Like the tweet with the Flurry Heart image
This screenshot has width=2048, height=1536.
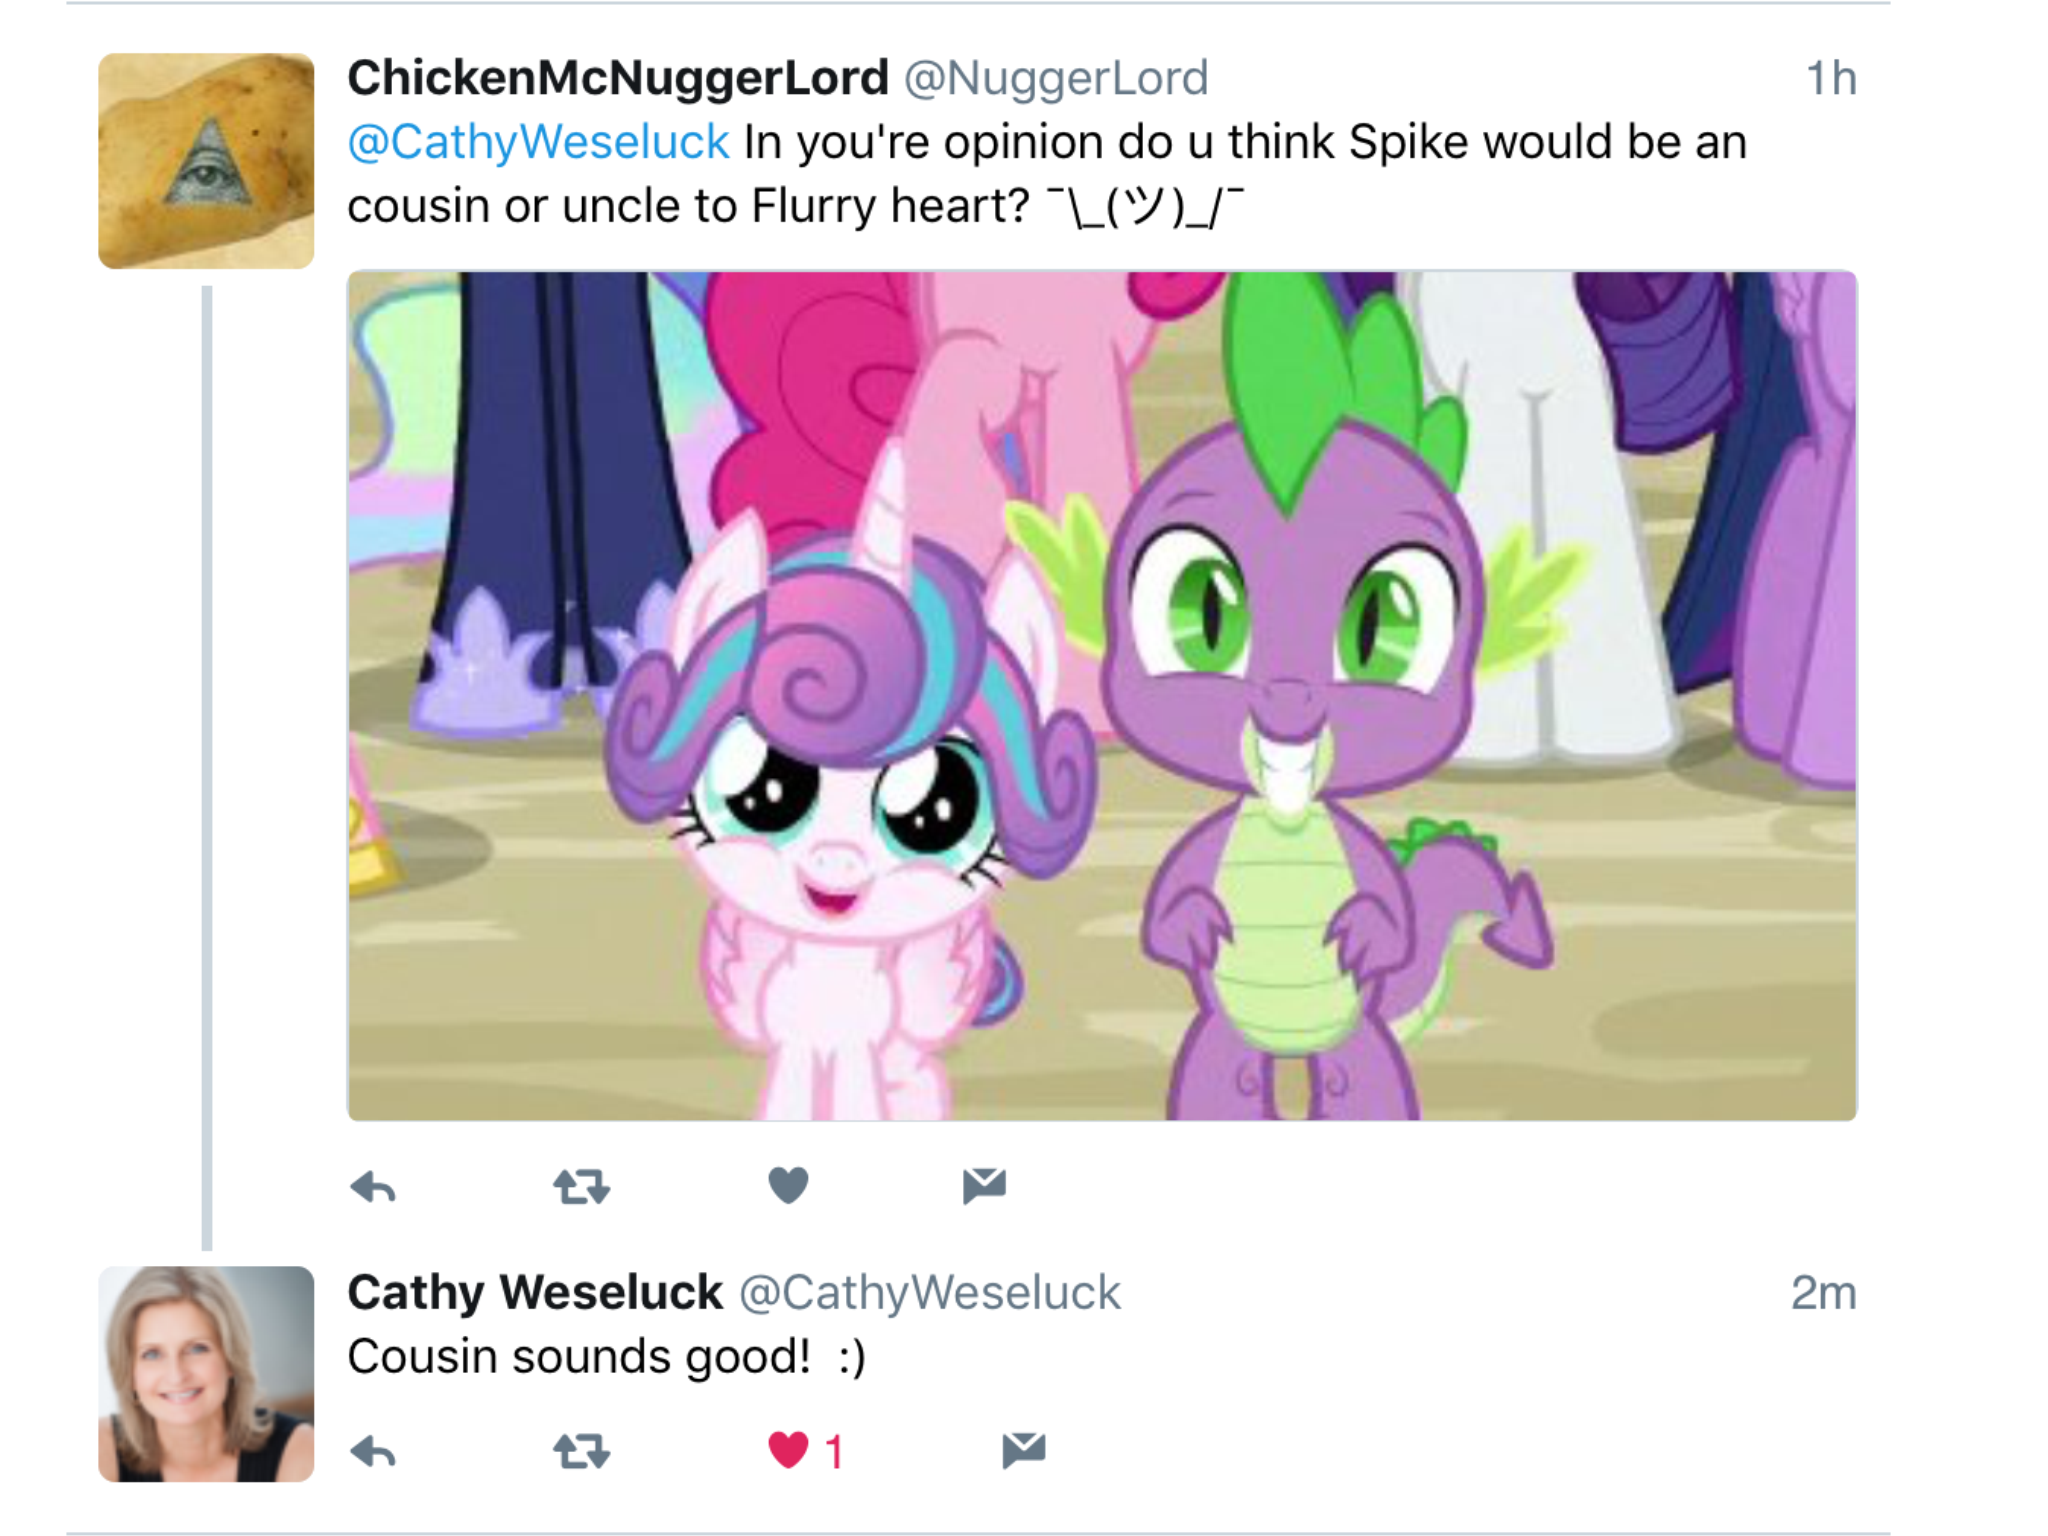point(788,1186)
